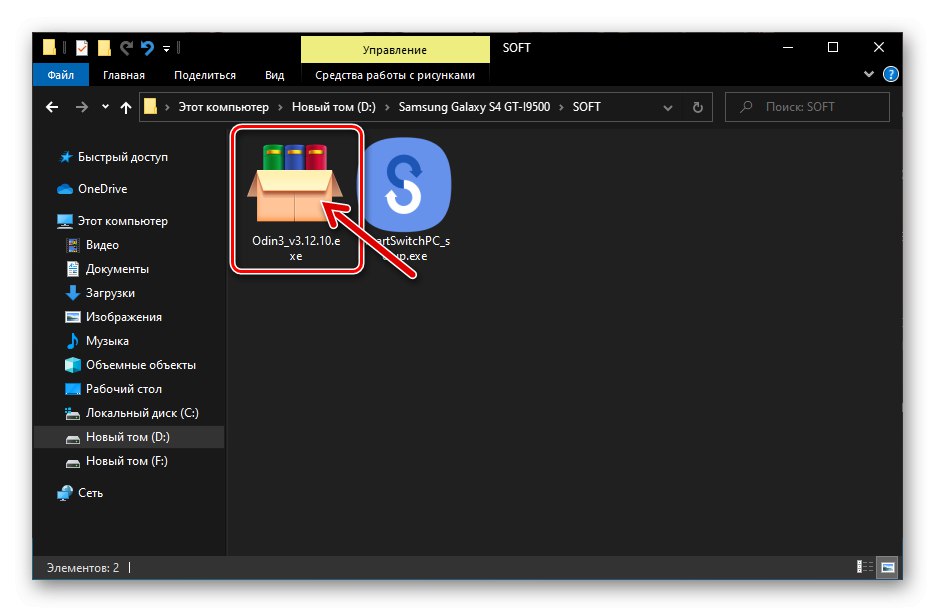Click the Undo icon in title bar
Screen dimensions: 935x612
click(147, 48)
